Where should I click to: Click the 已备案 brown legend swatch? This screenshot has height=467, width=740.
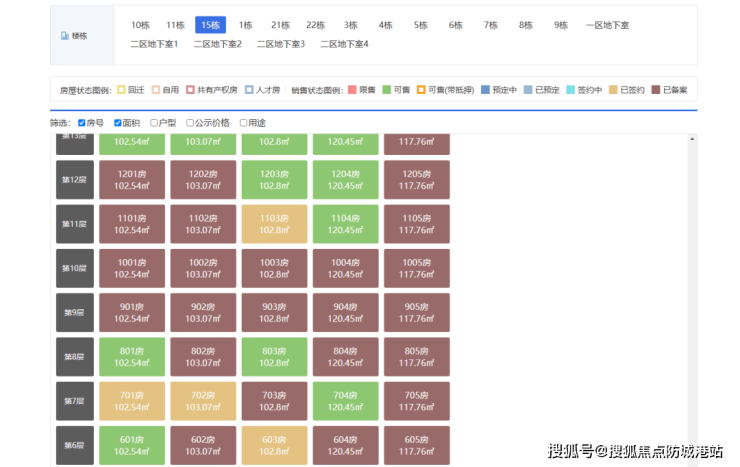(656, 90)
